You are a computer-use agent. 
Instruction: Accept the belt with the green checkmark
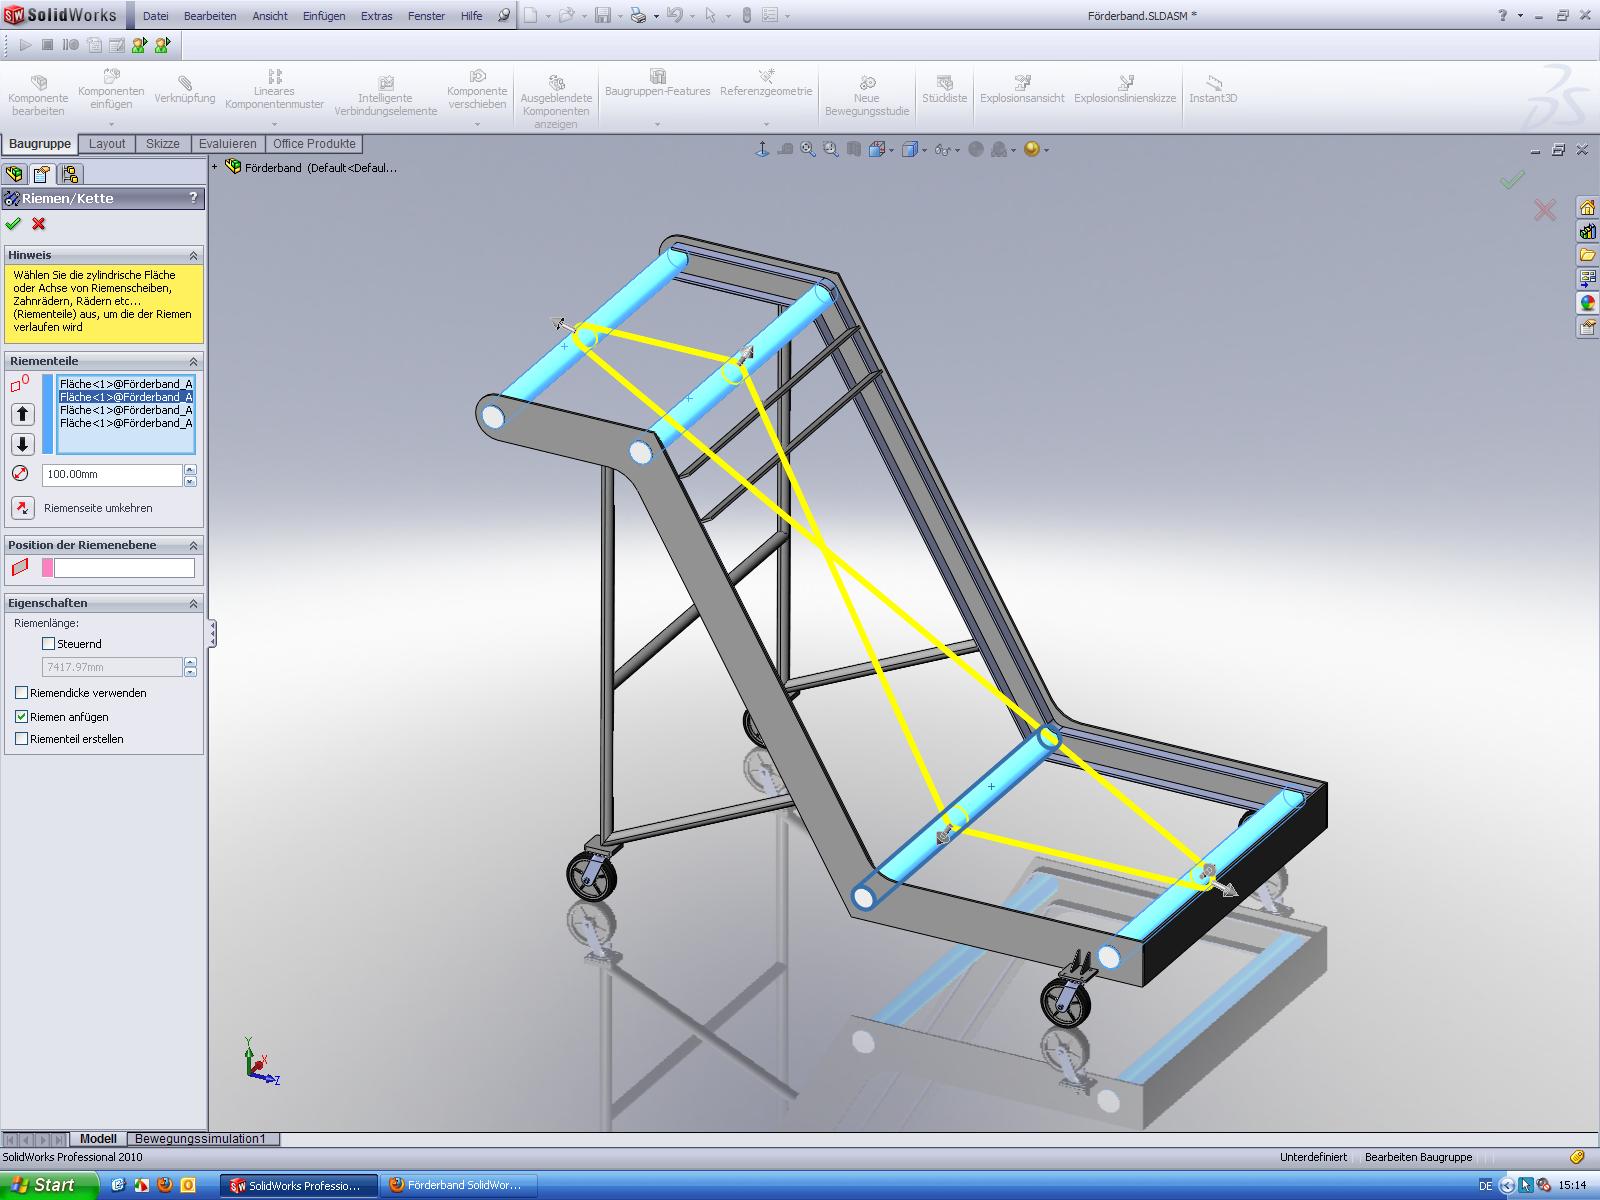[x=13, y=224]
